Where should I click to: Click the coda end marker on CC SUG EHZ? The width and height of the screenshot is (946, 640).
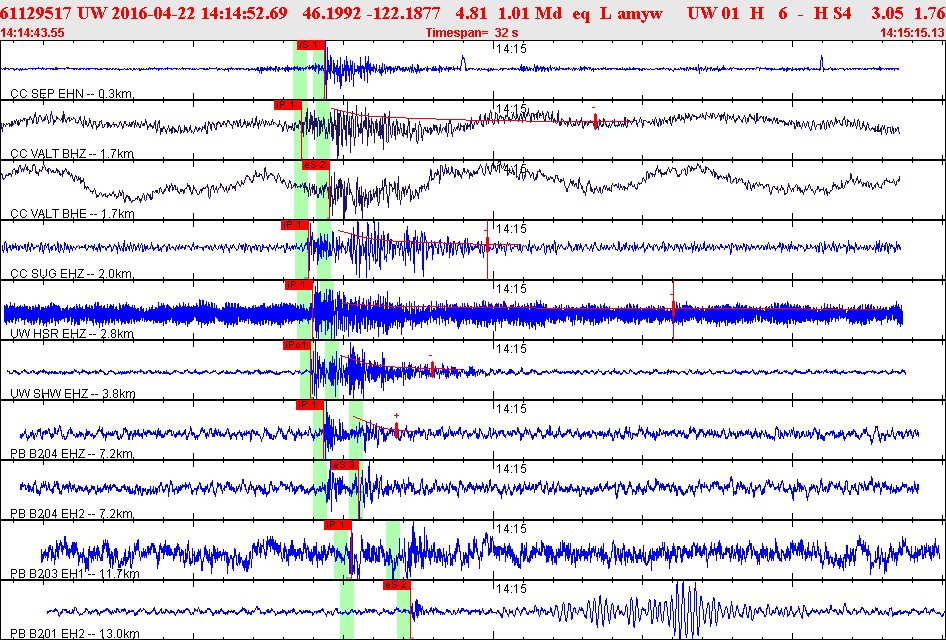pyautogui.click(x=487, y=242)
